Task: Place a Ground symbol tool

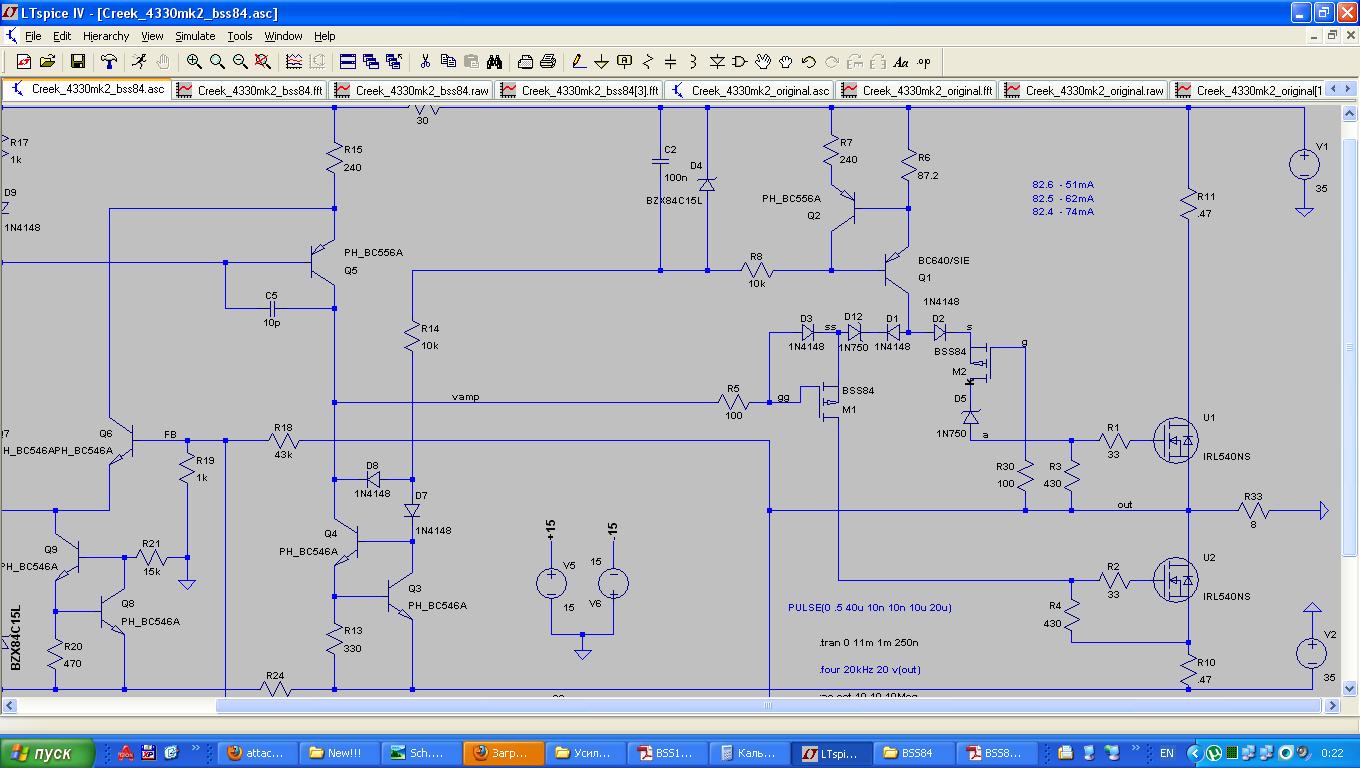Action: 602,62
